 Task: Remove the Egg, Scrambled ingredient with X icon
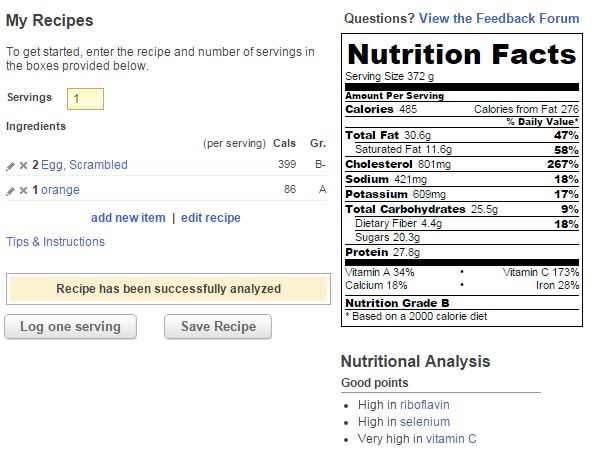point(23,166)
